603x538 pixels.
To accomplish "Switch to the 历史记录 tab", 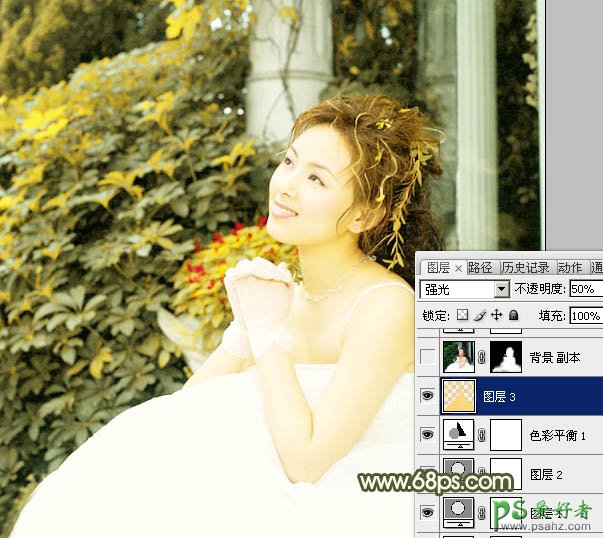I will pyautogui.click(x=526, y=267).
